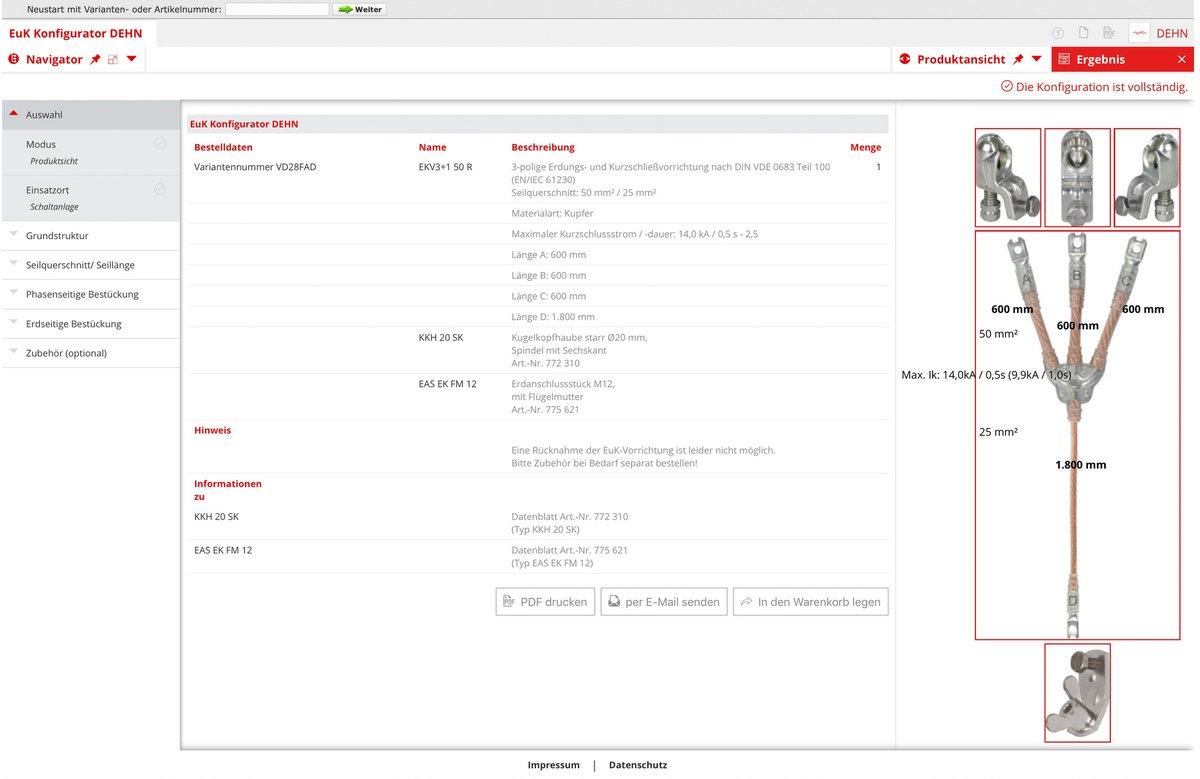Click the Navigator pop-out window icon
1200x779 pixels.
click(113, 59)
